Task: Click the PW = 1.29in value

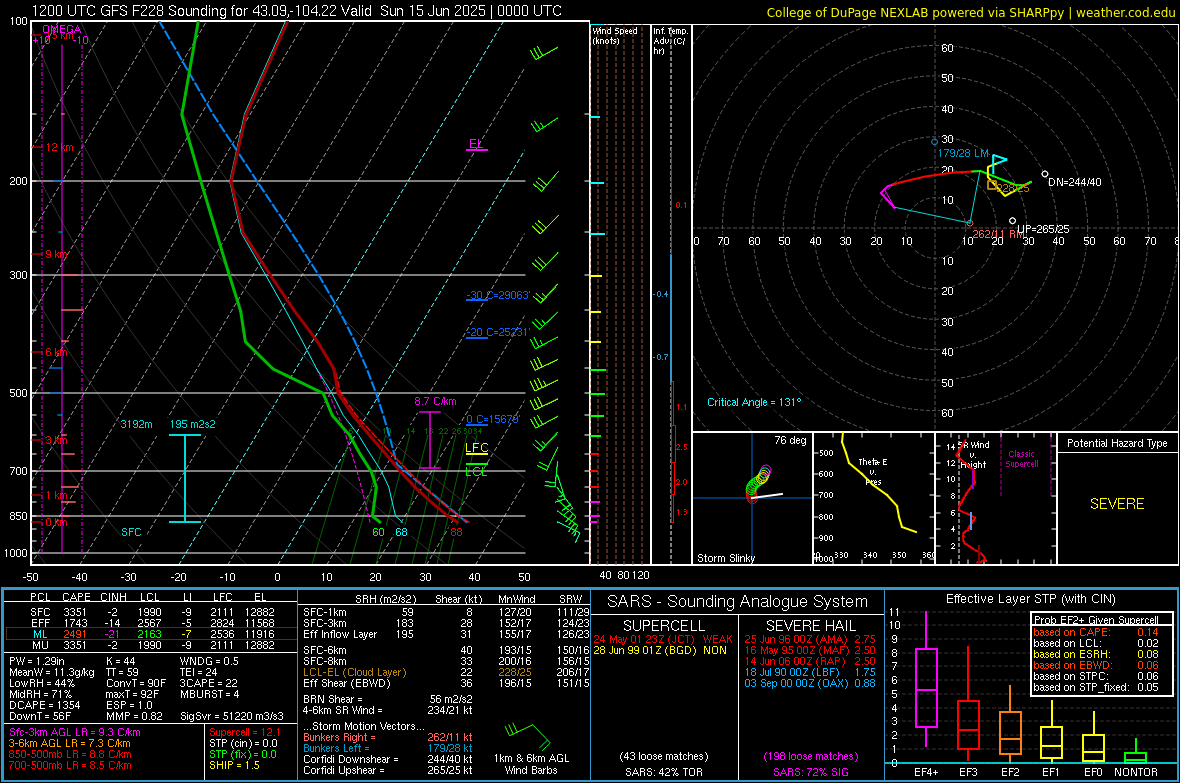Action: tap(40, 661)
